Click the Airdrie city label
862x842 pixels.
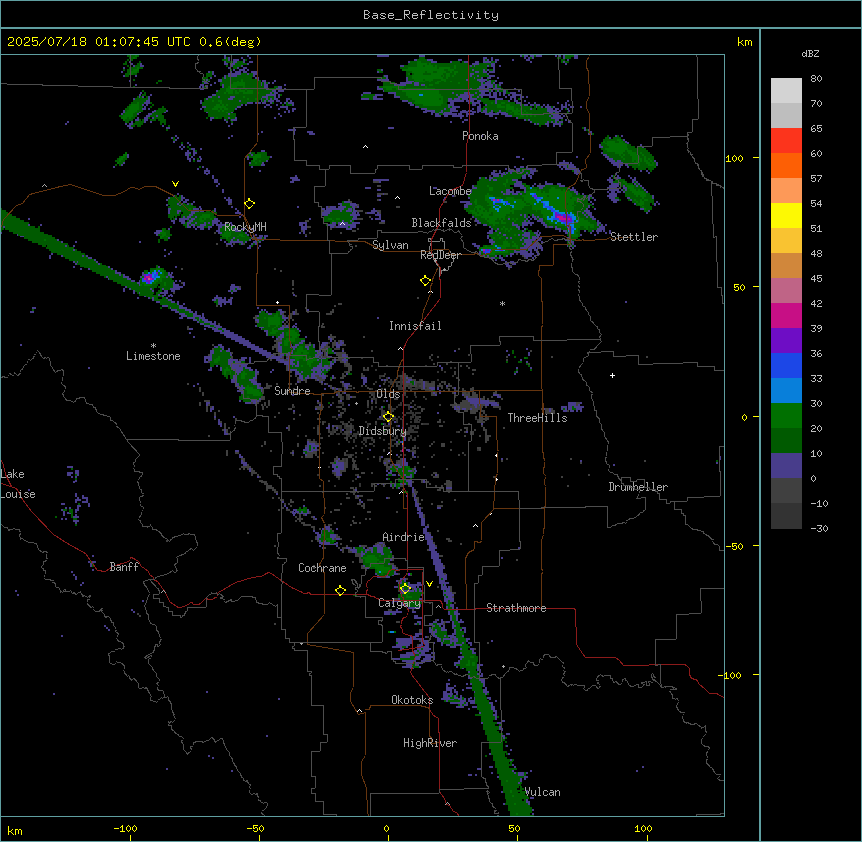pos(403,537)
